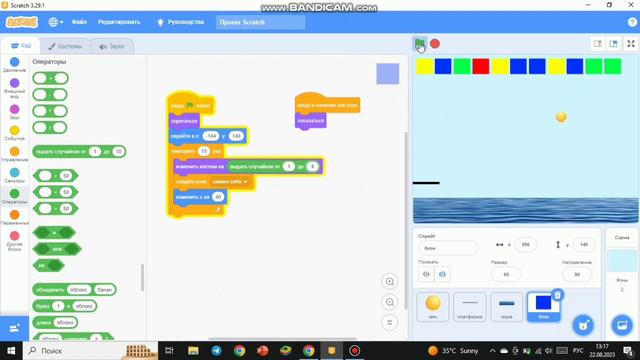The width and height of the screenshot is (640, 360).
Task: Switch to the Код tab
Action: pyautogui.click(x=21, y=46)
